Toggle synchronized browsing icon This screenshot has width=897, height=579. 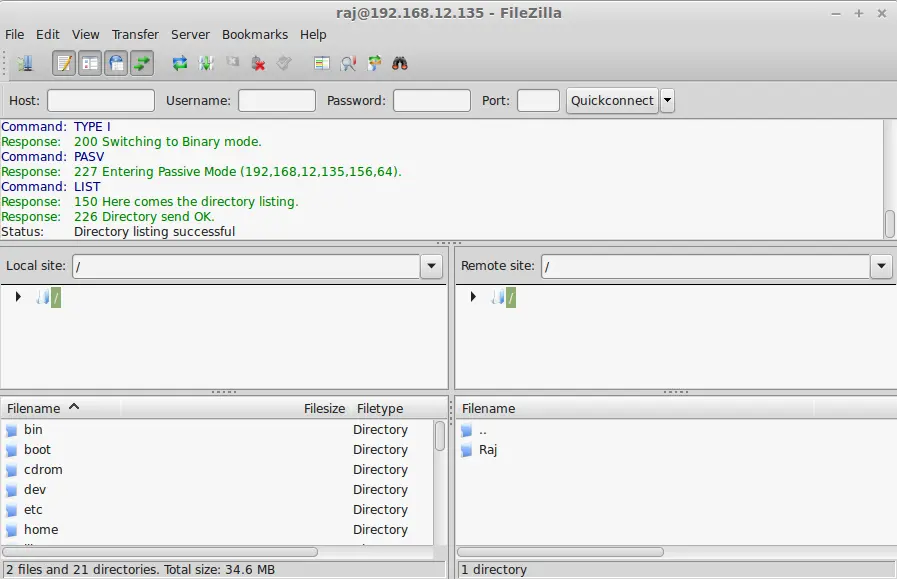[x=374, y=63]
